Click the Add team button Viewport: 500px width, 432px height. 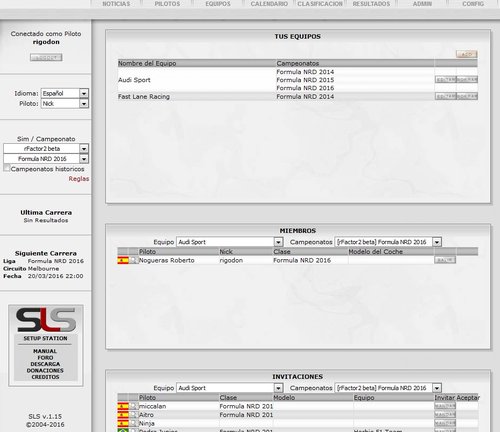(x=466, y=54)
